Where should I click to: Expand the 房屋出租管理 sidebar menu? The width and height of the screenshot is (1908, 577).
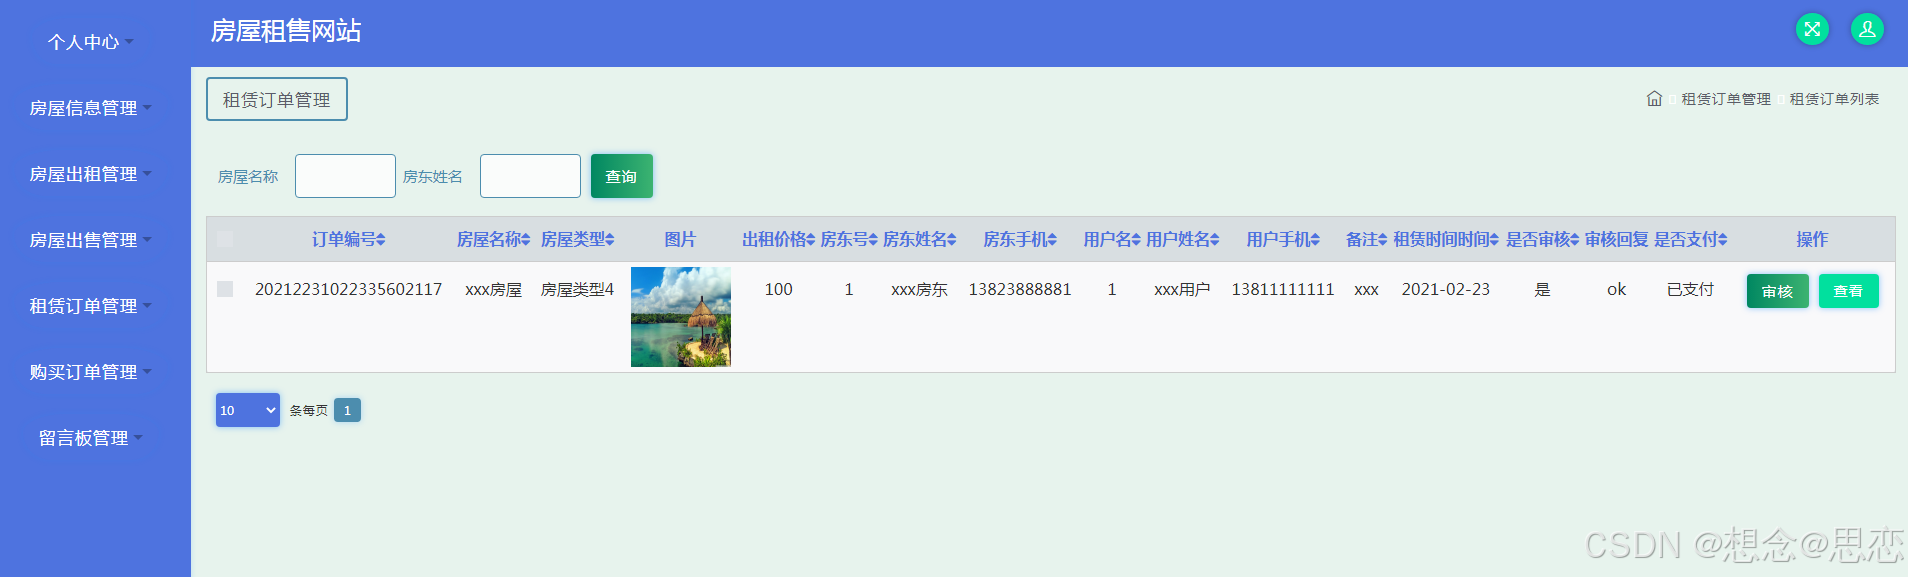(x=90, y=174)
